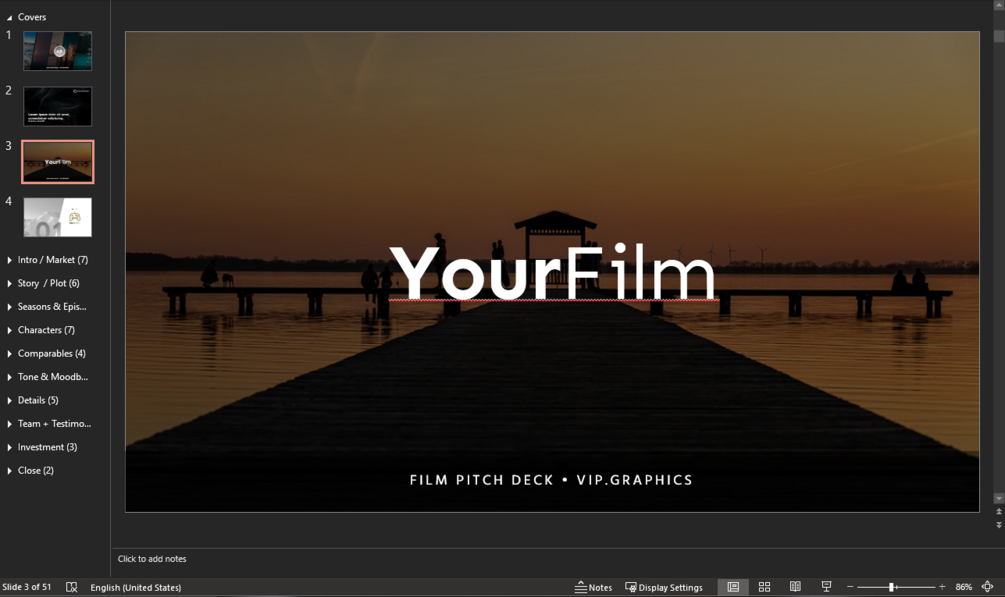Click the zoom slider handle
The image size is (1005, 597).
click(x=892, y=587)
